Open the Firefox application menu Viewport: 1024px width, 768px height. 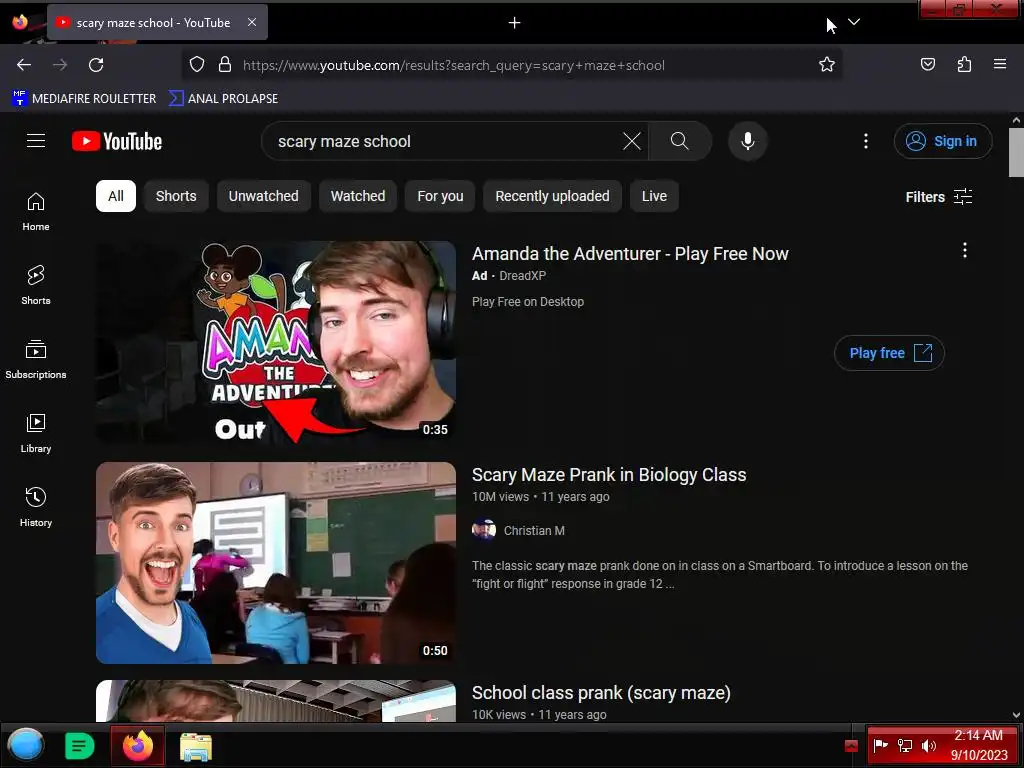1000,64
